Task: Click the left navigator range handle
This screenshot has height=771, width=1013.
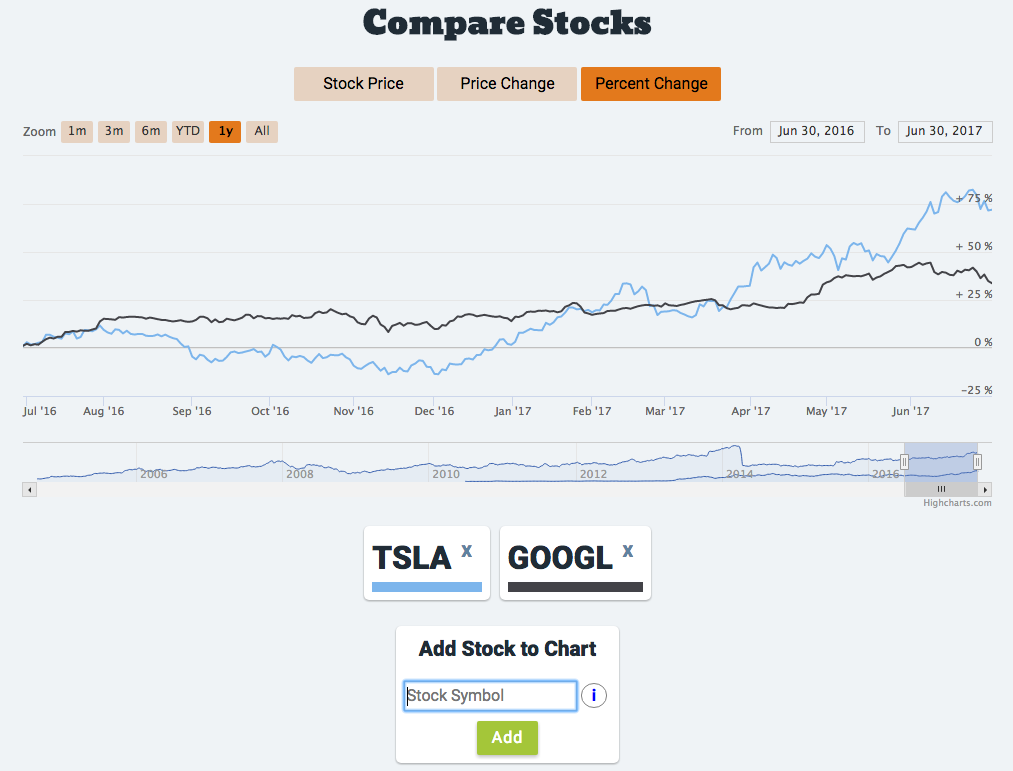Action: point(904,461)
